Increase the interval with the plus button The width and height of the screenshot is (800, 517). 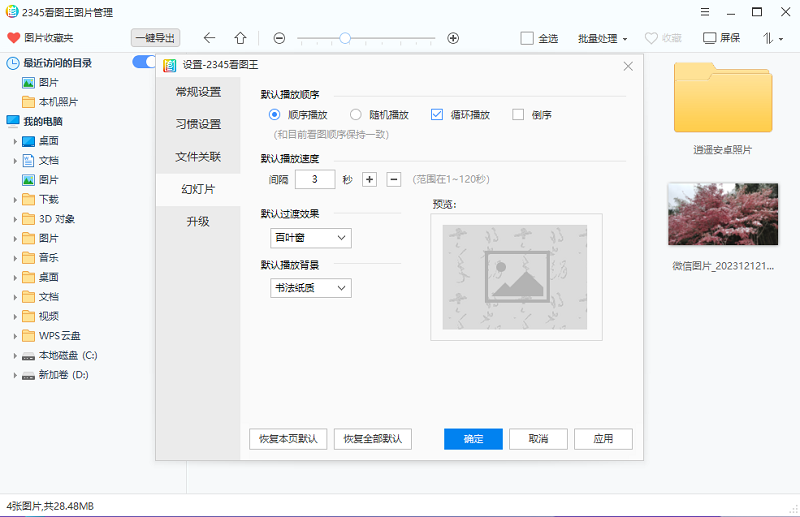click(x=369, y=179)
